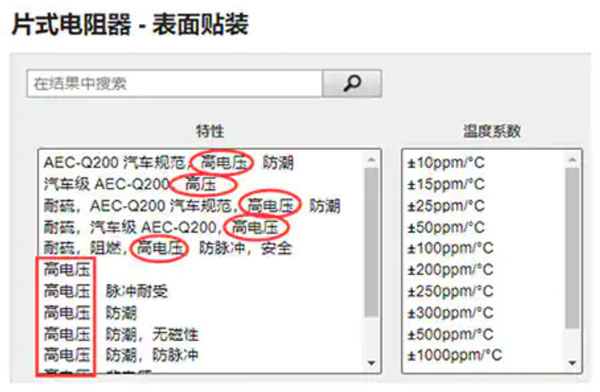Choose ±50ppm/°C temperature coefficient

[x=446, y=227]
